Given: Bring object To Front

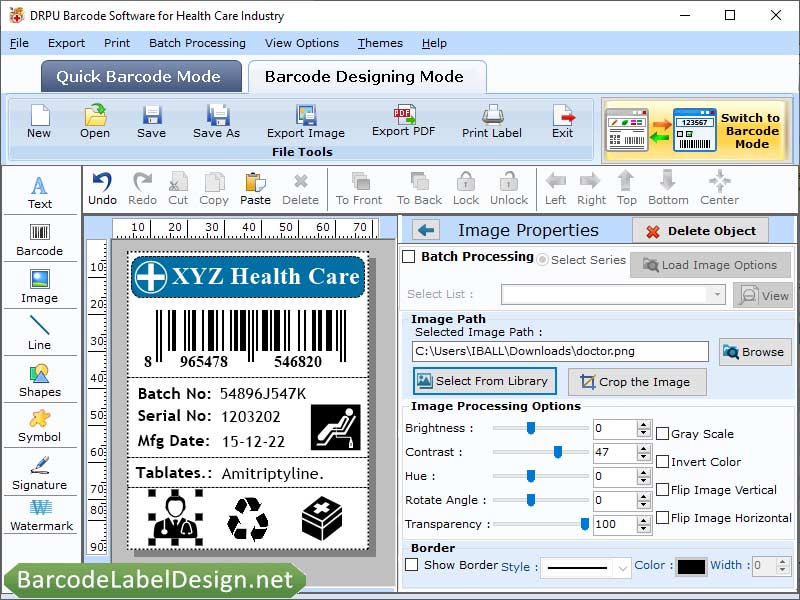Looking at the screenshot, I should 359,189.
